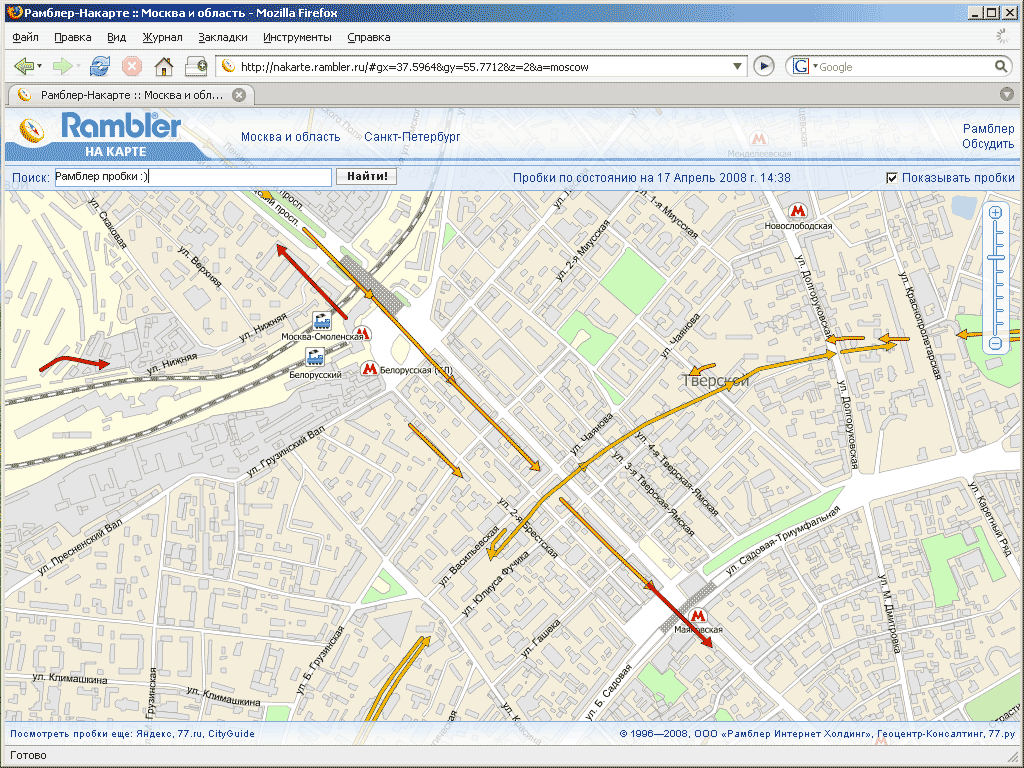
Task: Open the CityGuide footer link
Action: tap(231, 734)
